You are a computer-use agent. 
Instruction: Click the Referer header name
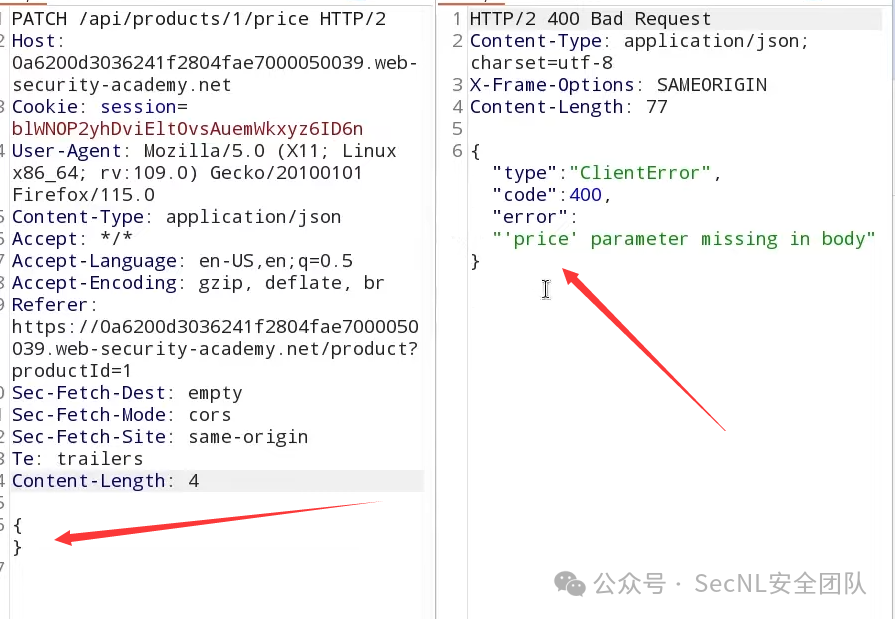[50, 305]
